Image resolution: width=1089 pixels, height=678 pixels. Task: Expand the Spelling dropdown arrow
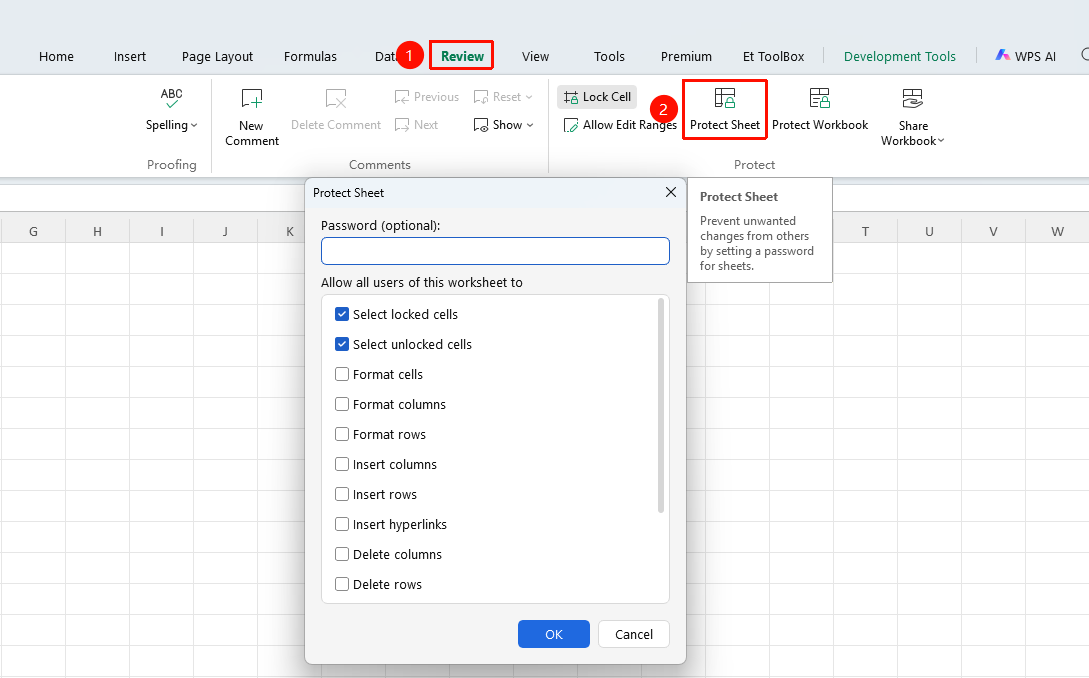(x=194, y=125)
